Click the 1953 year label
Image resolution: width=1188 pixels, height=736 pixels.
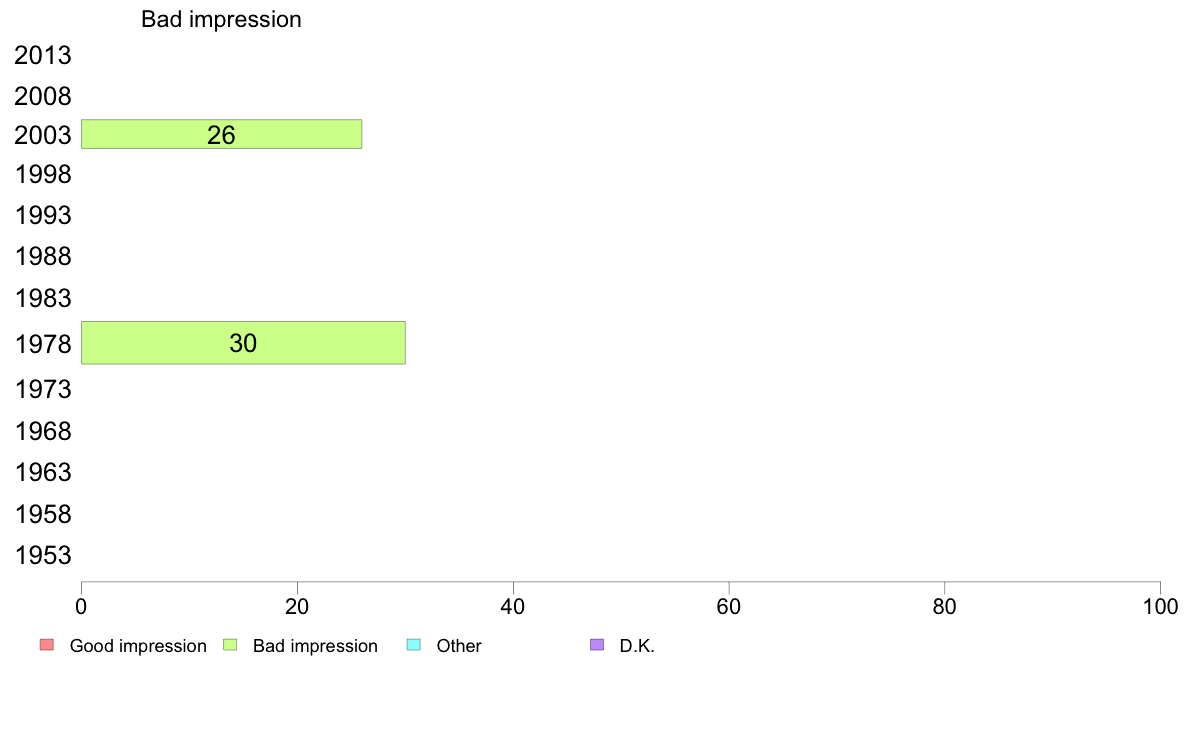coord(43,556)
